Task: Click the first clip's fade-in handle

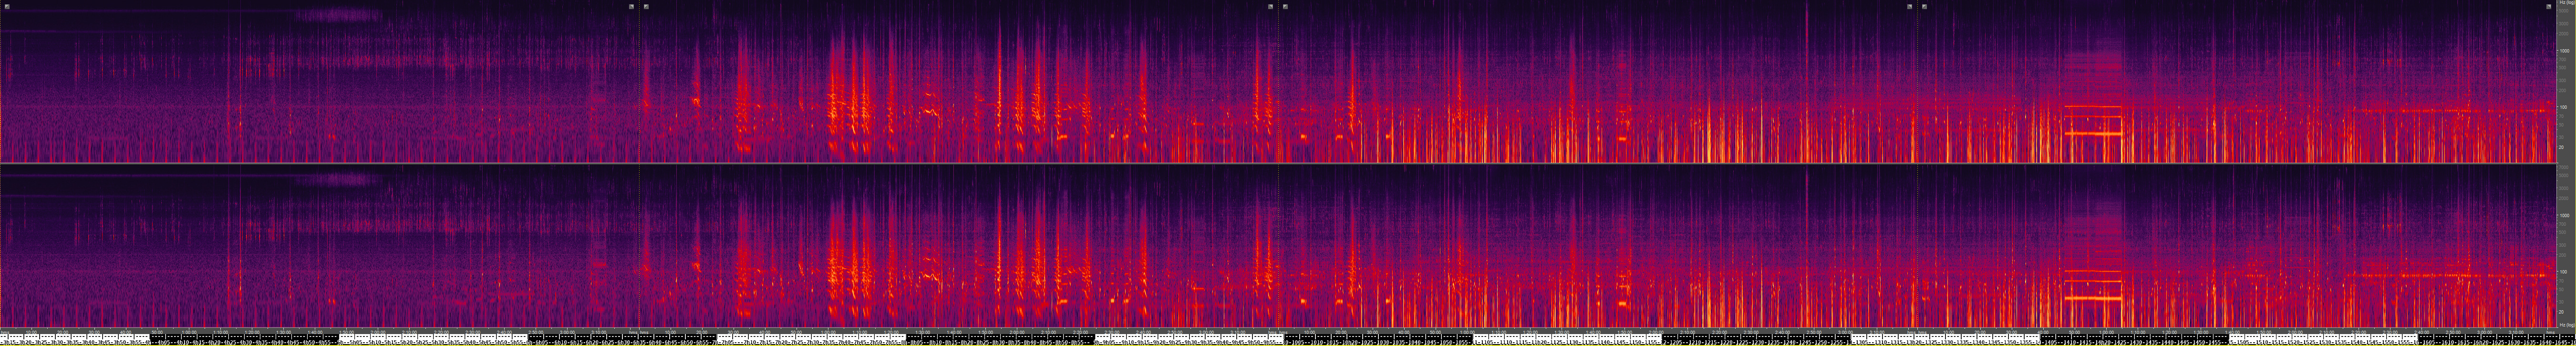Action: 6,6
